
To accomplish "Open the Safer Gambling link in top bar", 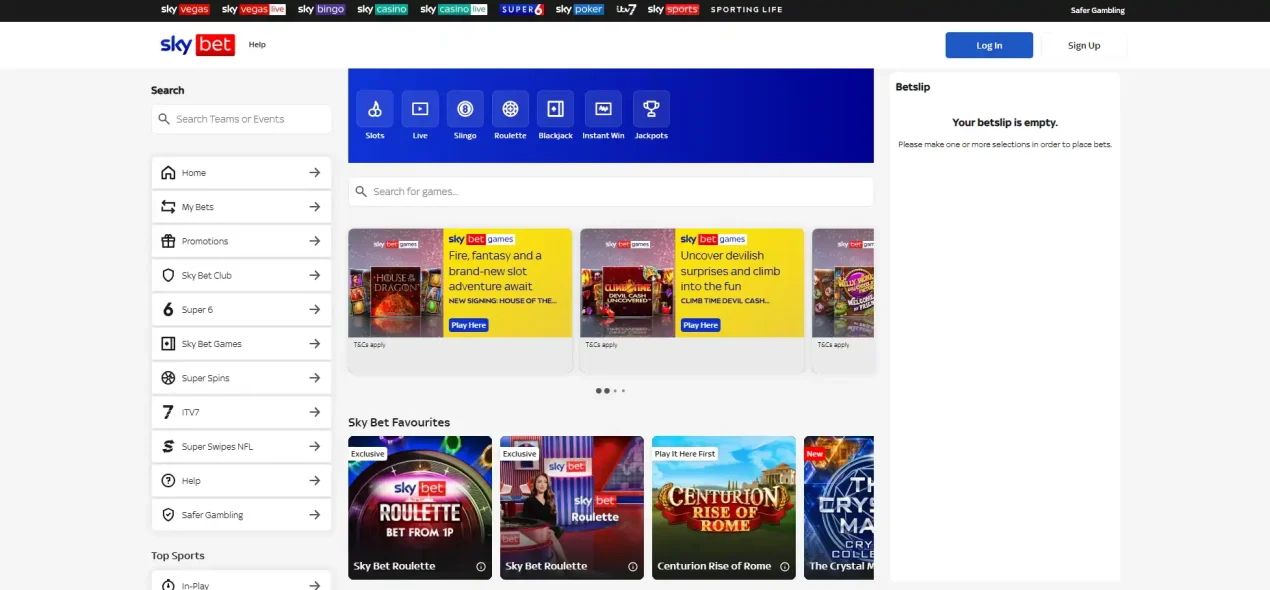I will pyautogui.click(x=1097, y=10).
